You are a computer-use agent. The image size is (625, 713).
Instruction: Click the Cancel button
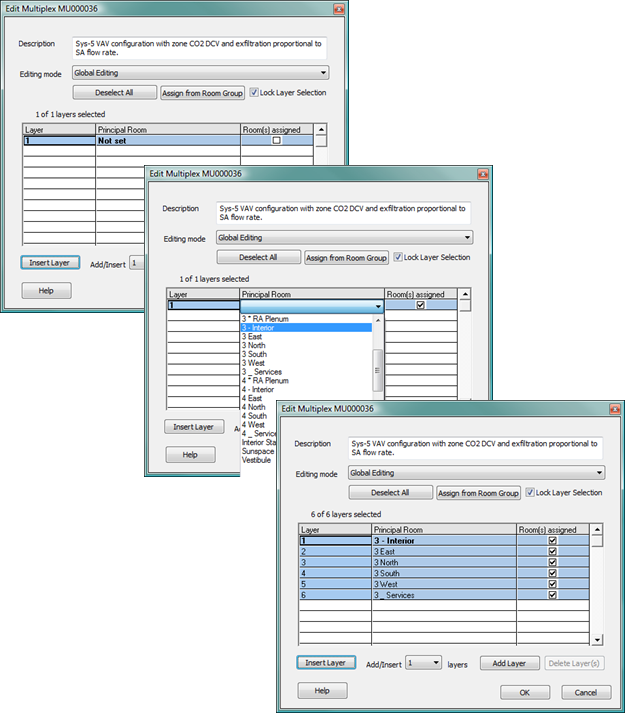pyautogui.click(x=585, y=691)
